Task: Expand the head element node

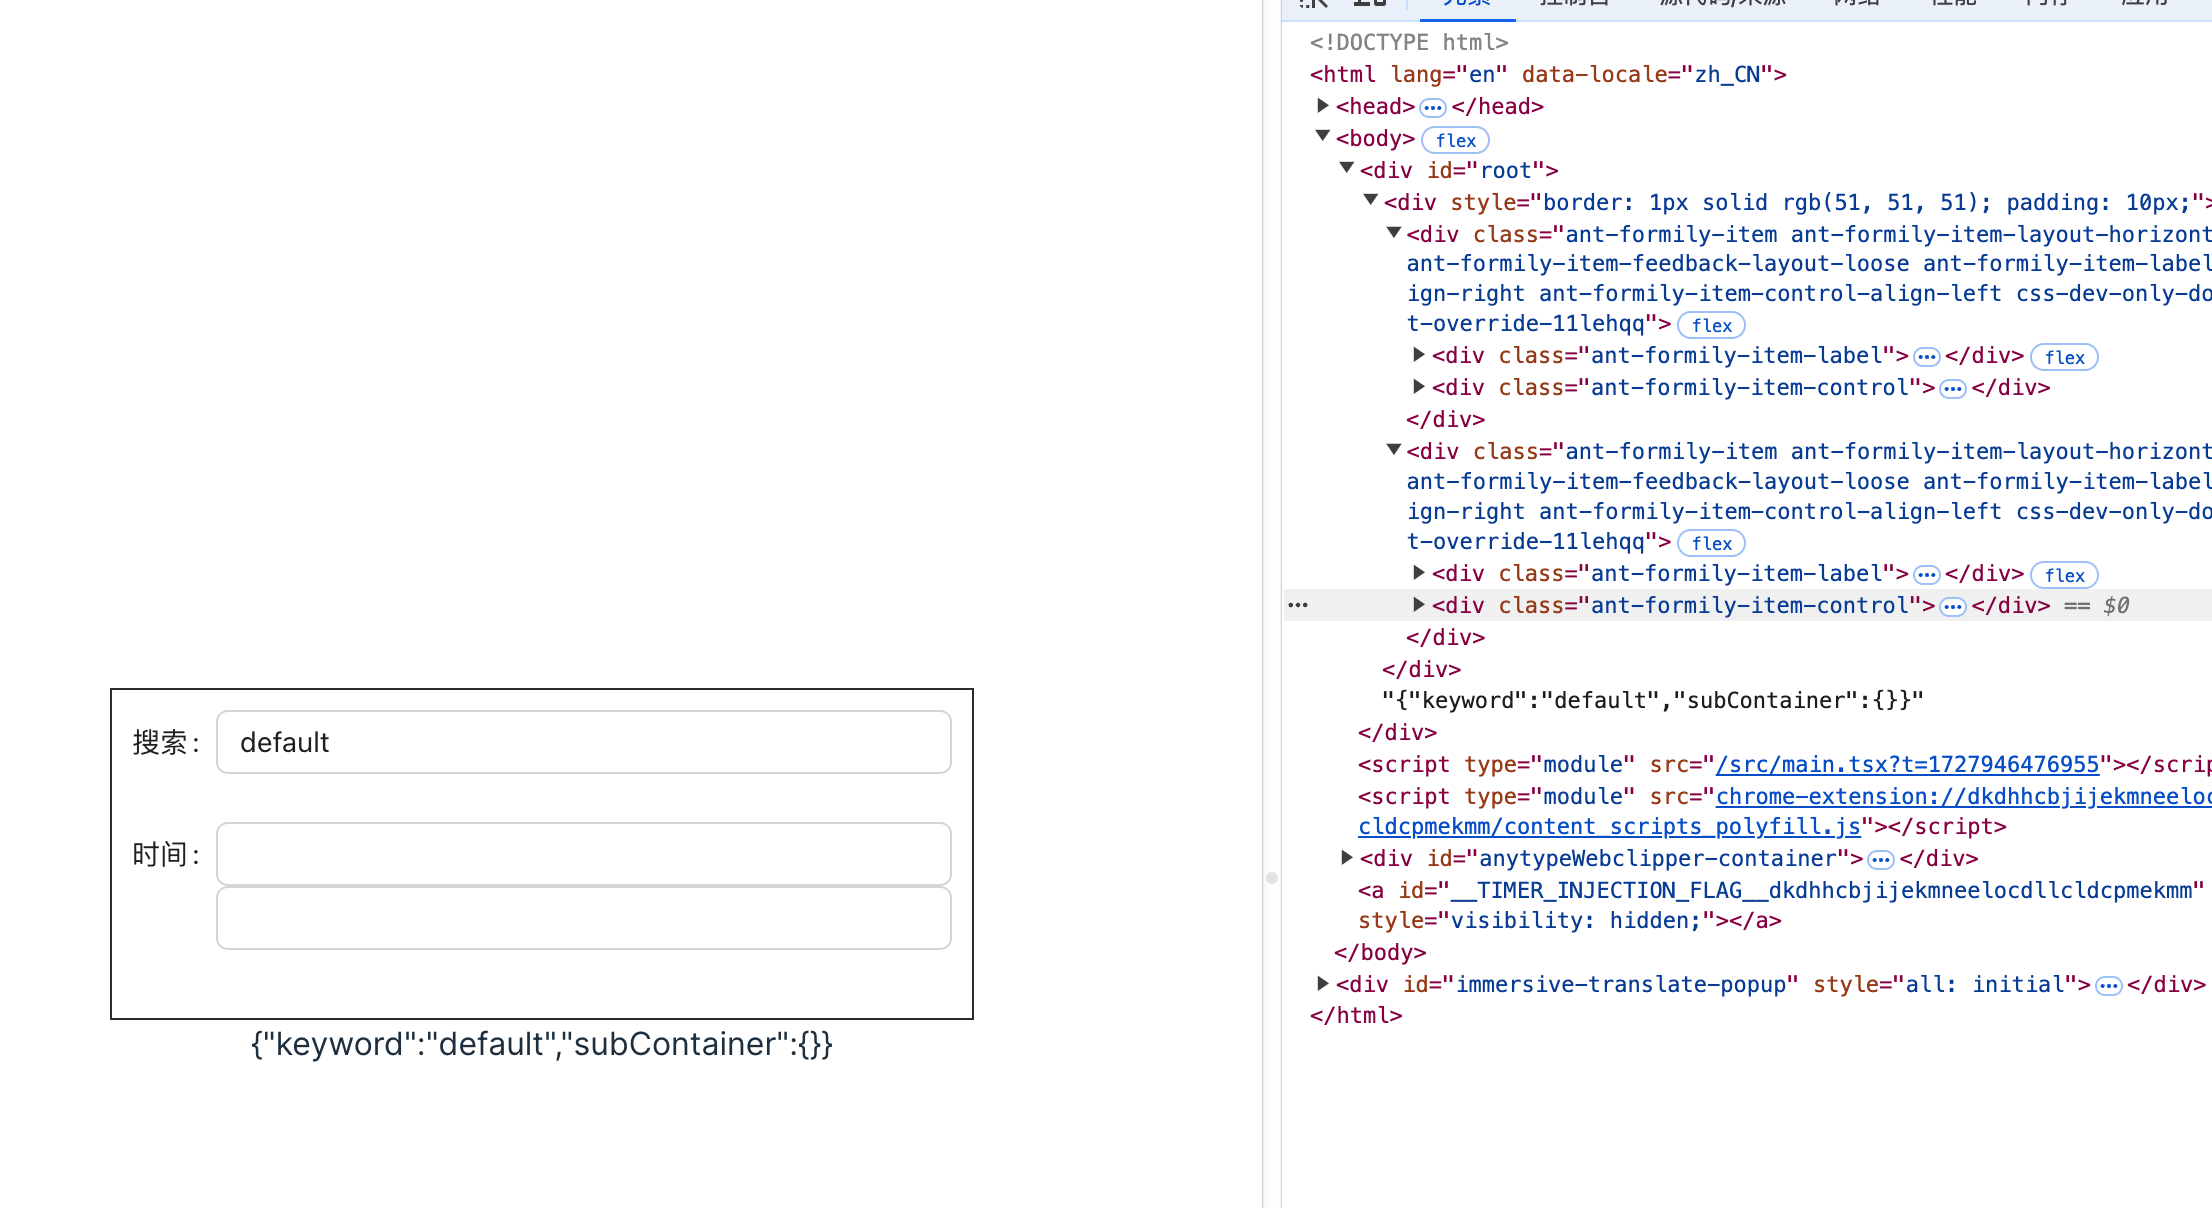Action: click(x=1323, y=106)
